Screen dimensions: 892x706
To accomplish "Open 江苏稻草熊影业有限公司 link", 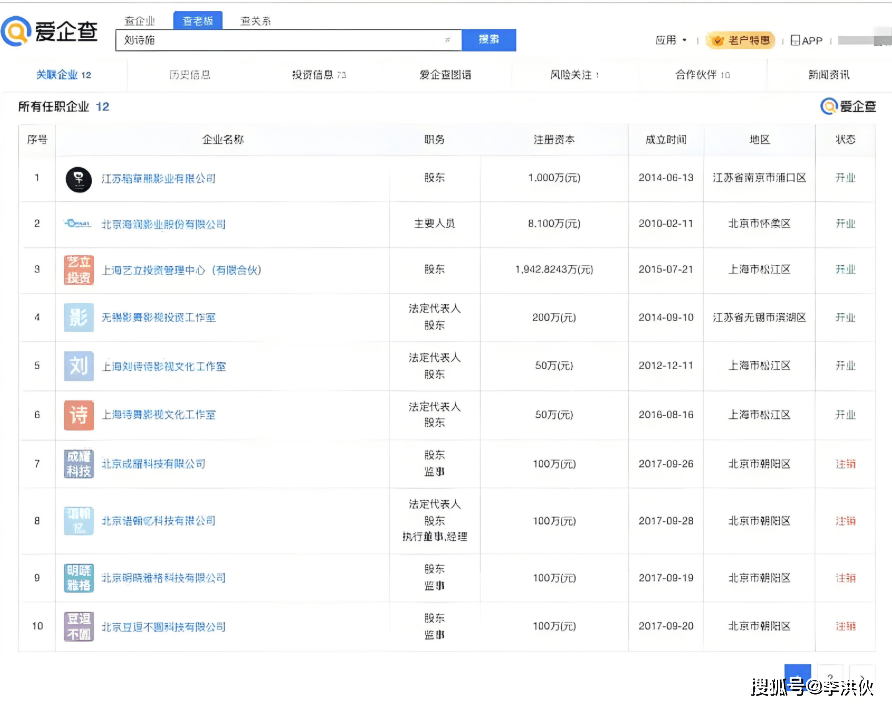I will (x=159, y=179).
